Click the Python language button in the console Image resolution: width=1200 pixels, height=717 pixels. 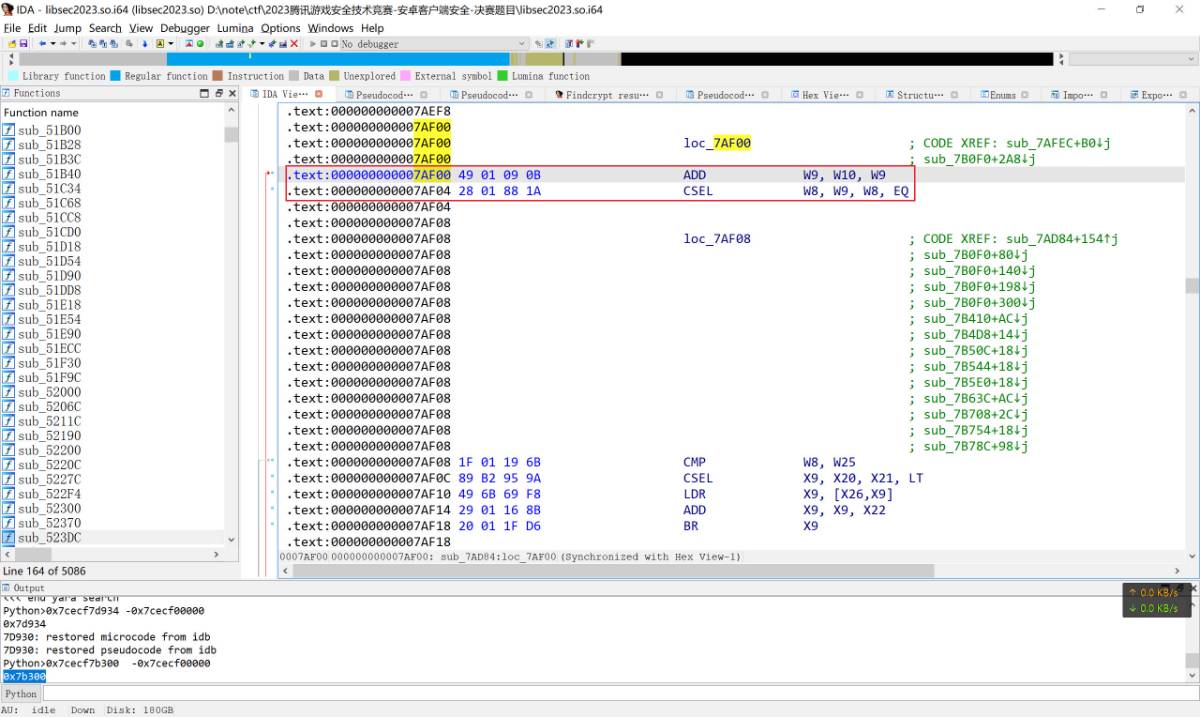20,693
